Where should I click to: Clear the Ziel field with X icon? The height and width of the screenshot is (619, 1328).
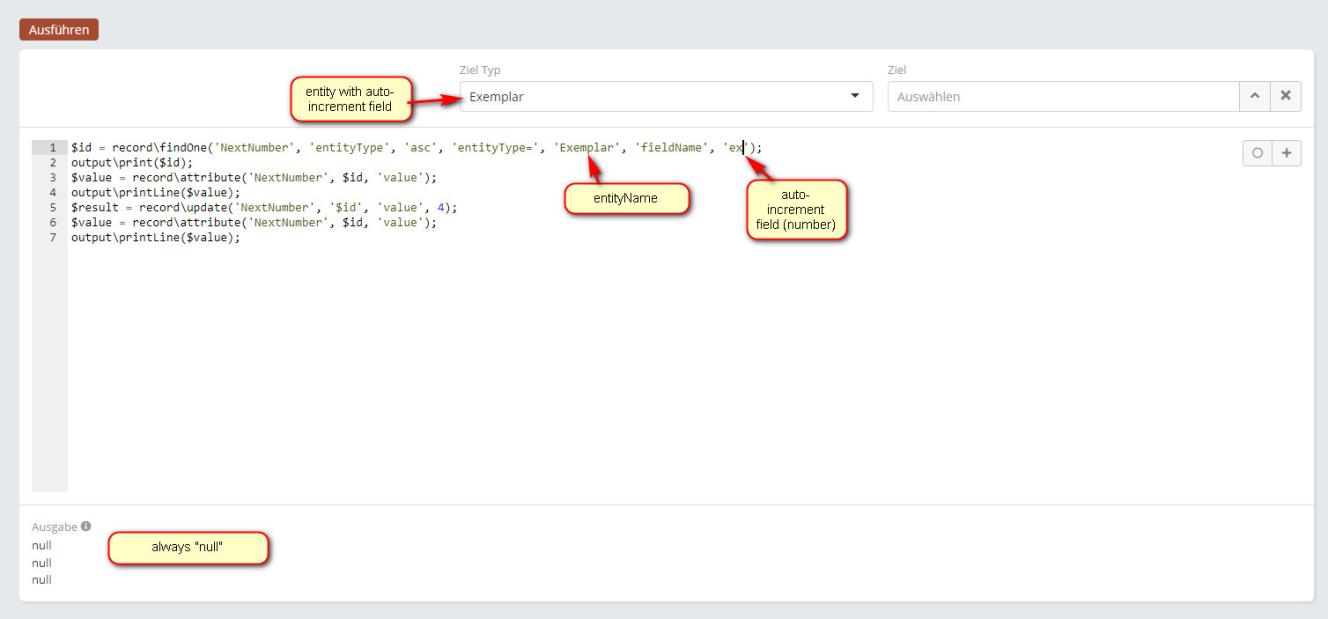coord(1286,96)
